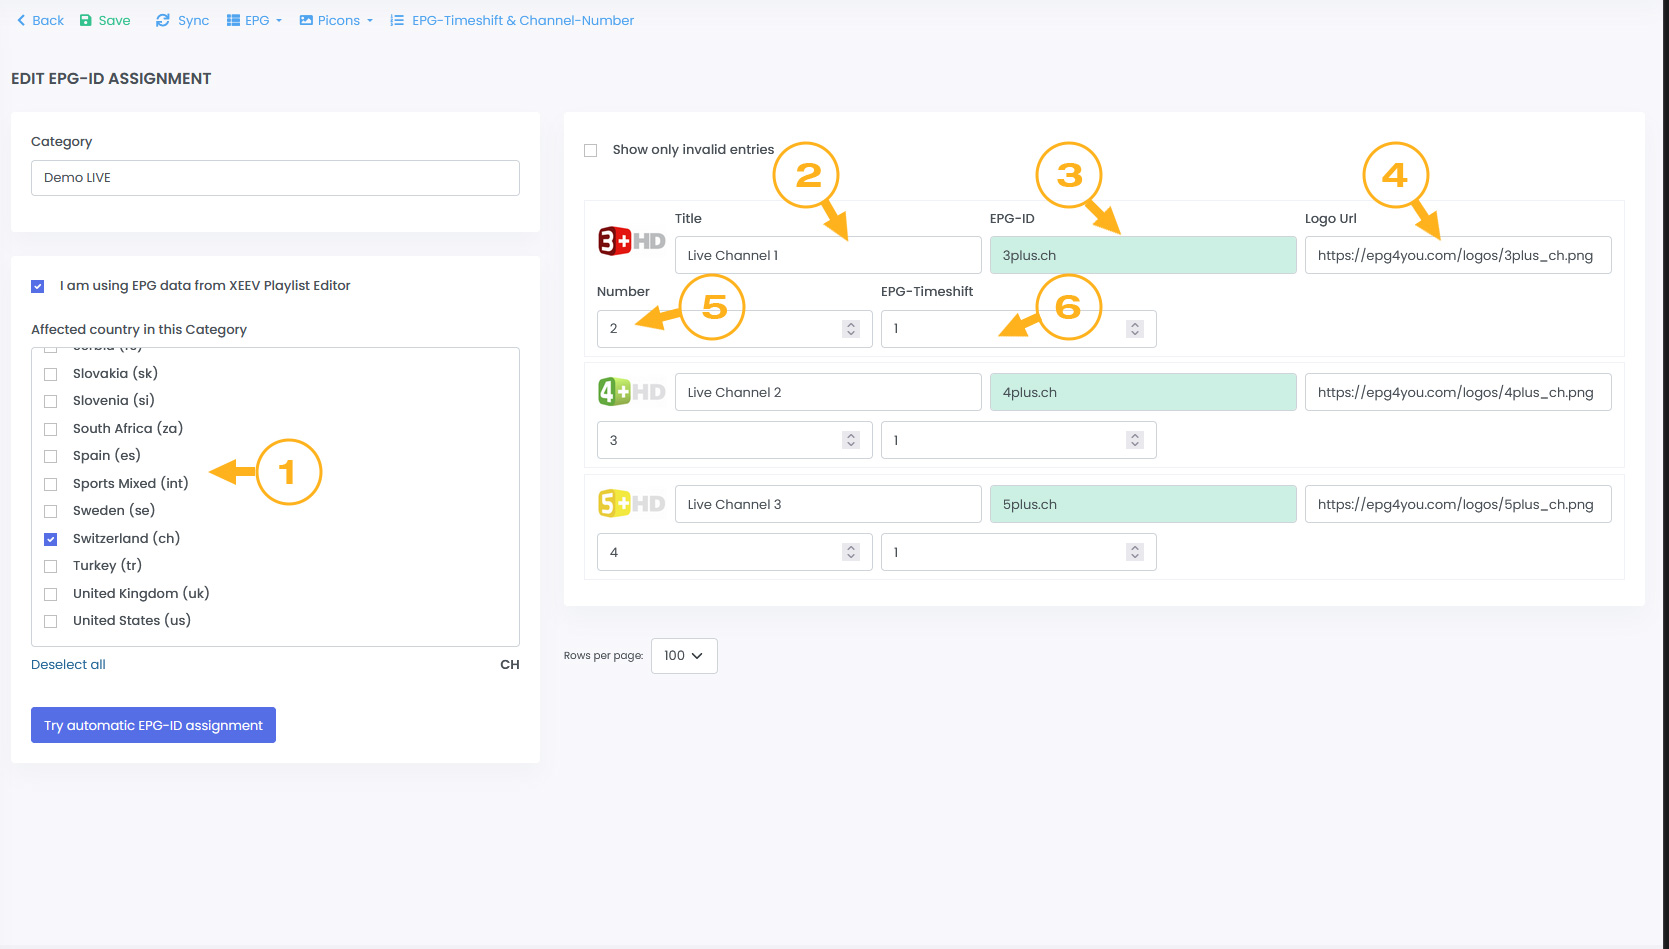Screen dimensions: 1669x949
Task: Open the Rows per page dropdown
Action: pos(684,656)
